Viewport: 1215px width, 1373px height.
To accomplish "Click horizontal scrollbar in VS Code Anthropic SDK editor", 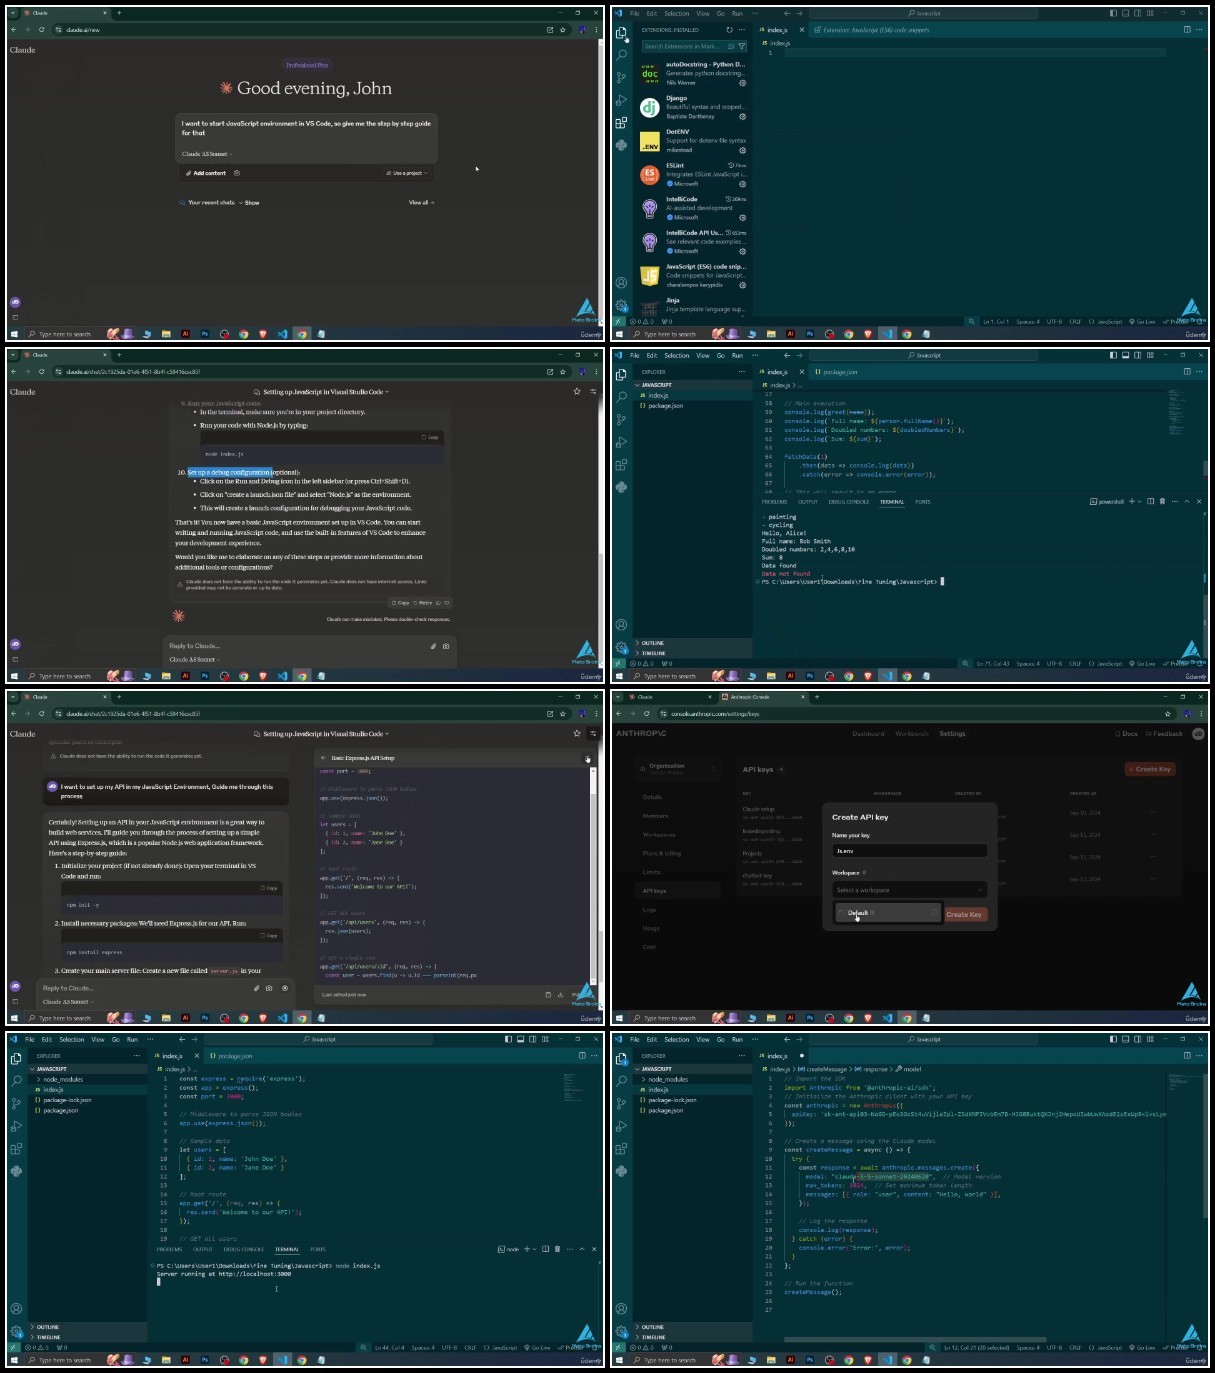I will (x=916, y=1340).
